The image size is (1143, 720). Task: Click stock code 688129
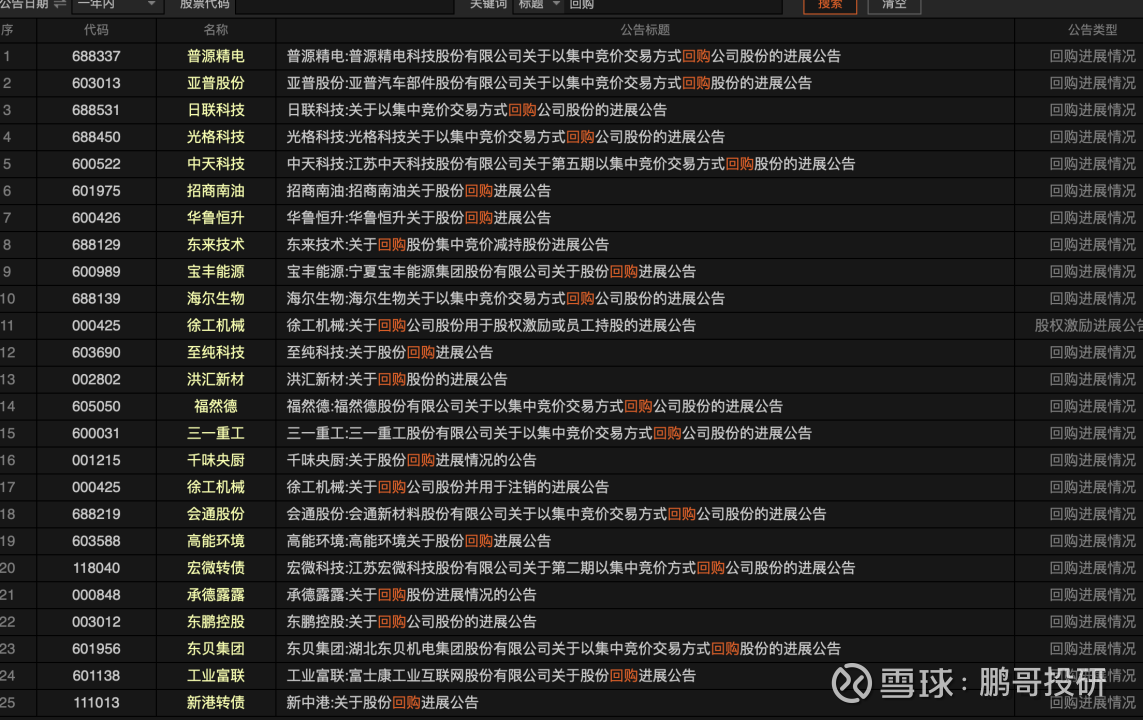coord(96,245)
